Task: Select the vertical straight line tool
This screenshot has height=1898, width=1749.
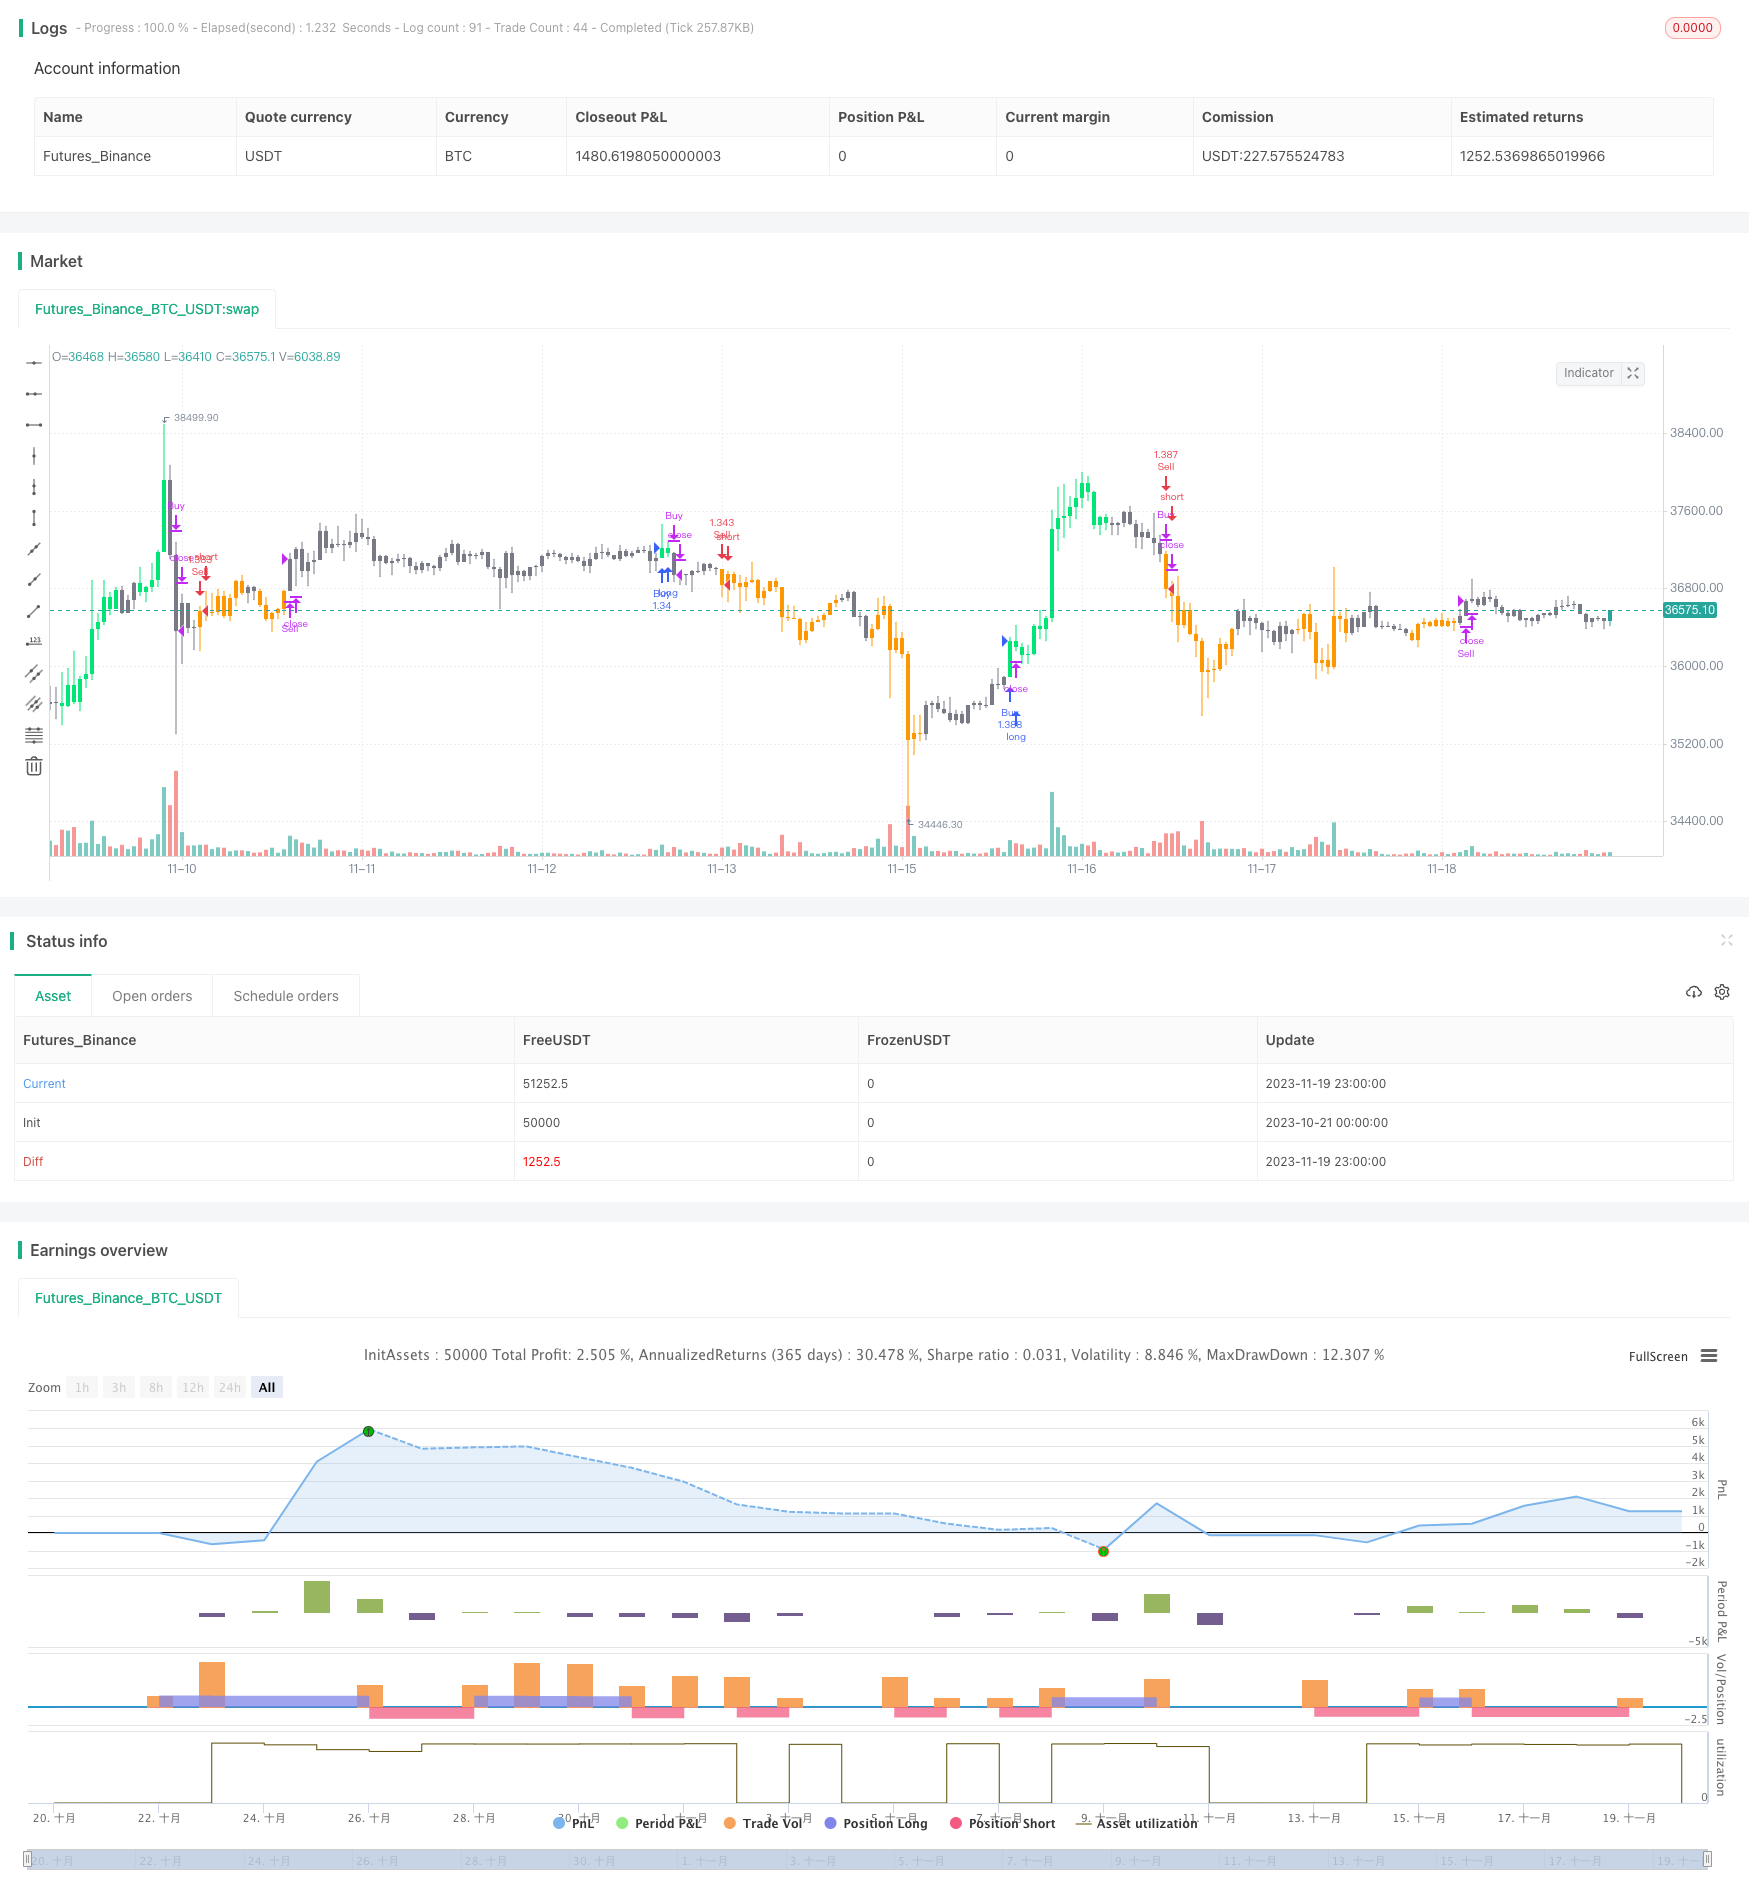Action: click(x=34, y=456)
